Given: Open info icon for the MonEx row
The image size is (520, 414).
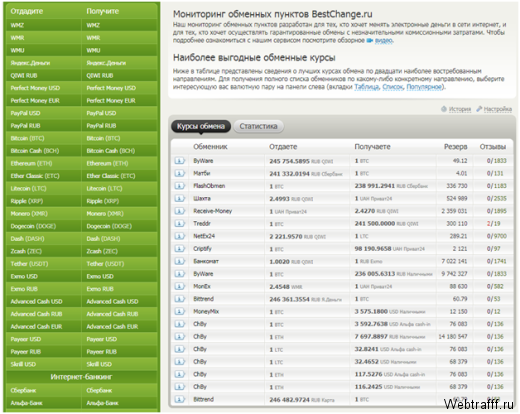Looking at the screenshot, I should [x=179, y=287].
